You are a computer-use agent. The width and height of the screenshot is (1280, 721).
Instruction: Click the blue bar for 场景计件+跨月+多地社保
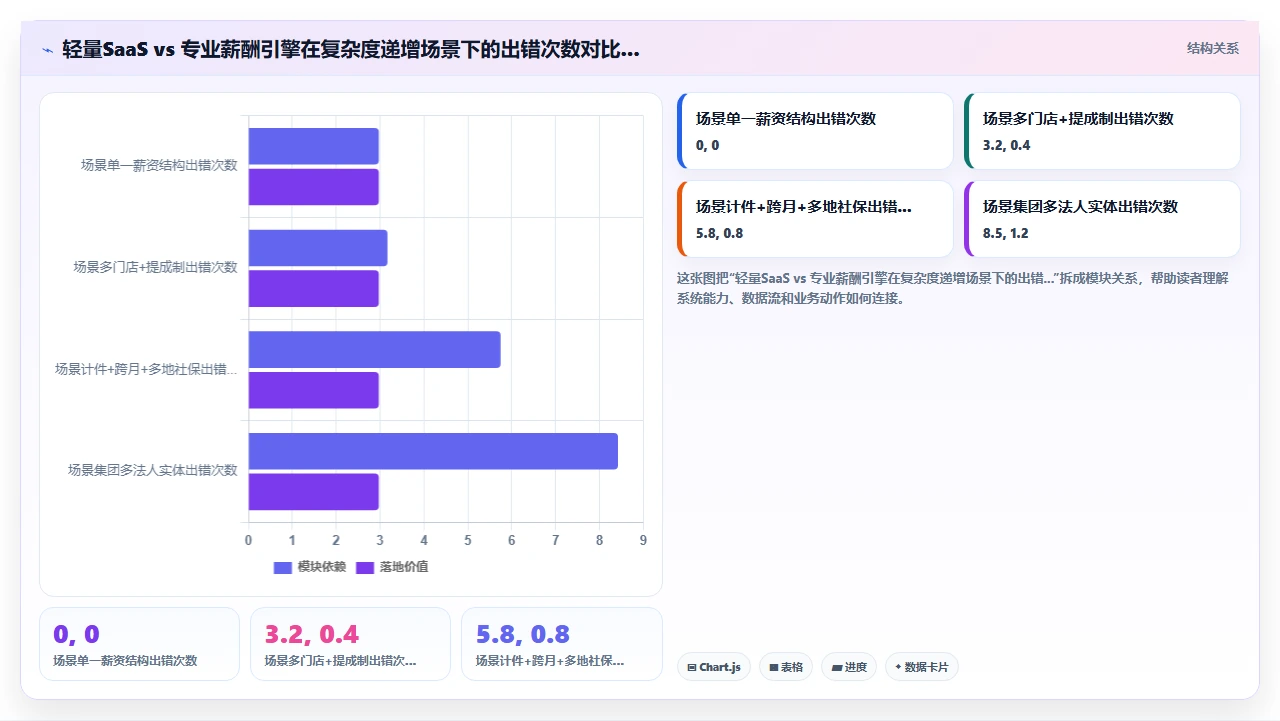[x=374, y=350]
